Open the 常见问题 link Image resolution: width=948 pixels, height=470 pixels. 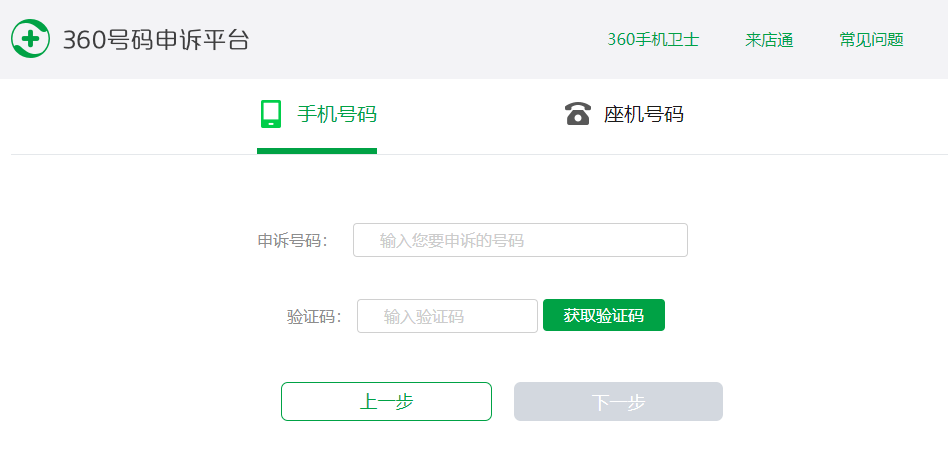(871, 40)
